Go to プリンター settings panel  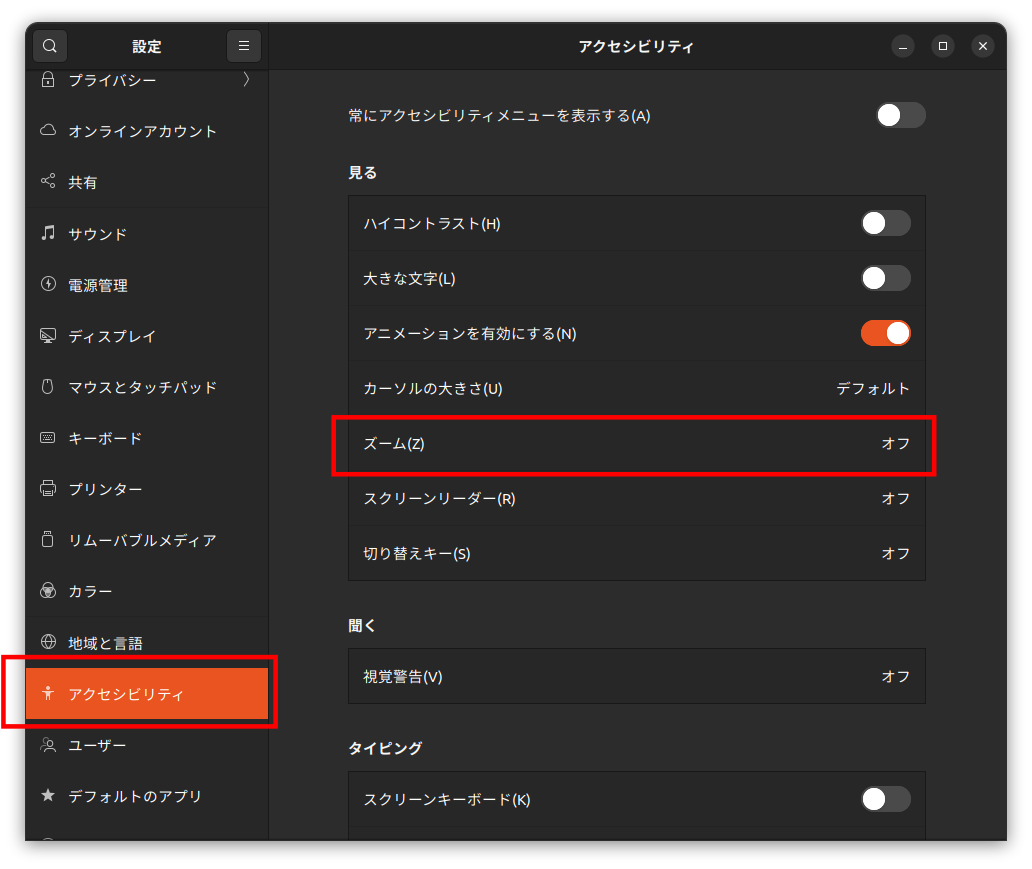(147, 489)
